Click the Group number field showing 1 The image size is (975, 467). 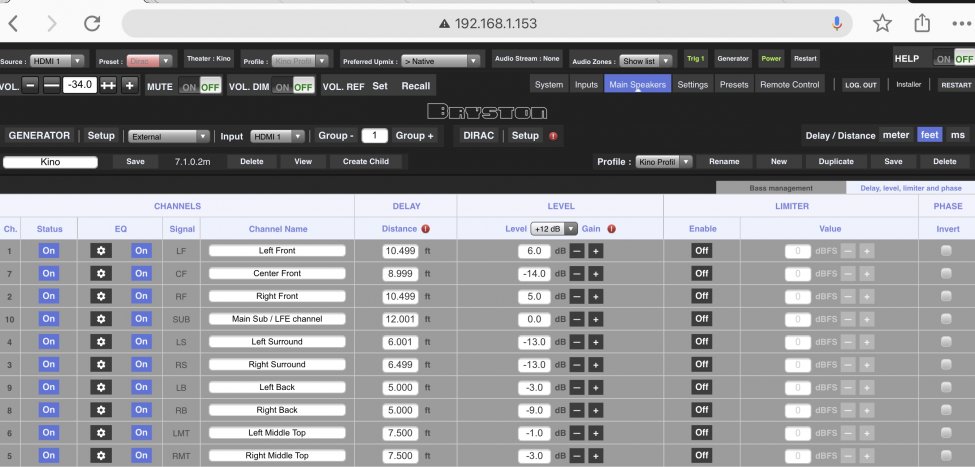coord(374,136)
